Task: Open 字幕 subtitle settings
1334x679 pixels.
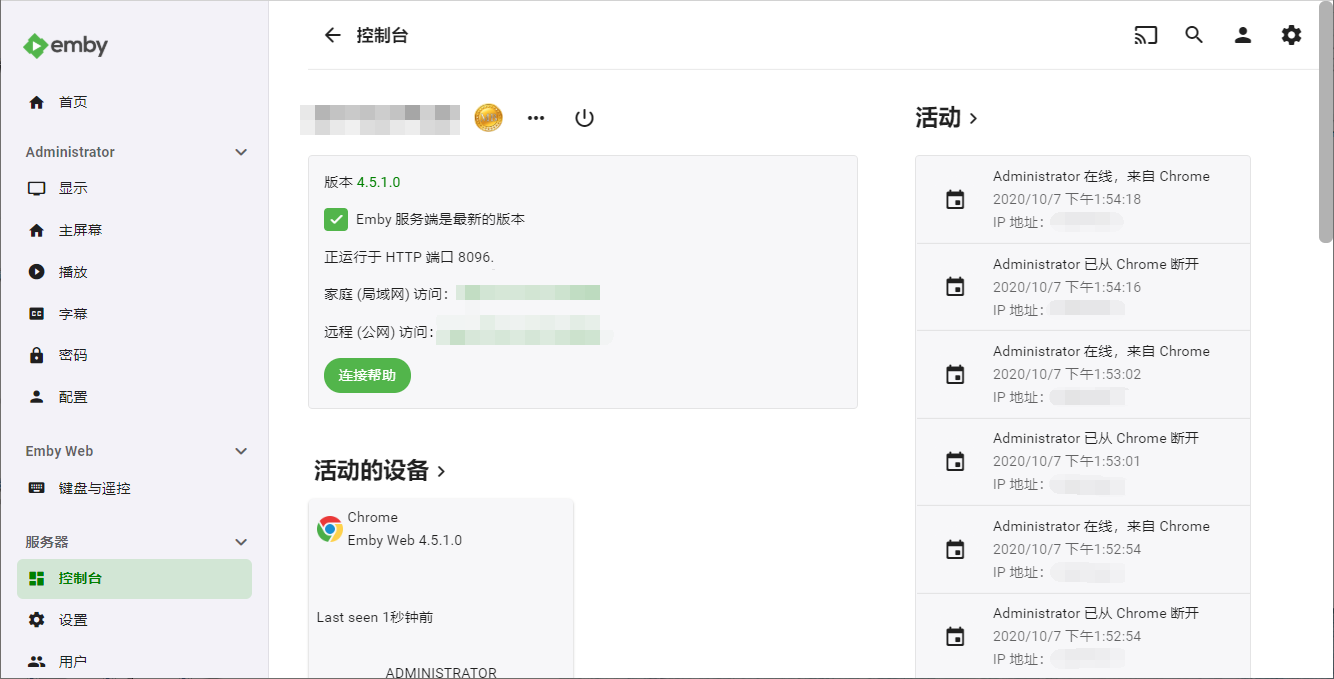Action: click(x=134, y=314)
